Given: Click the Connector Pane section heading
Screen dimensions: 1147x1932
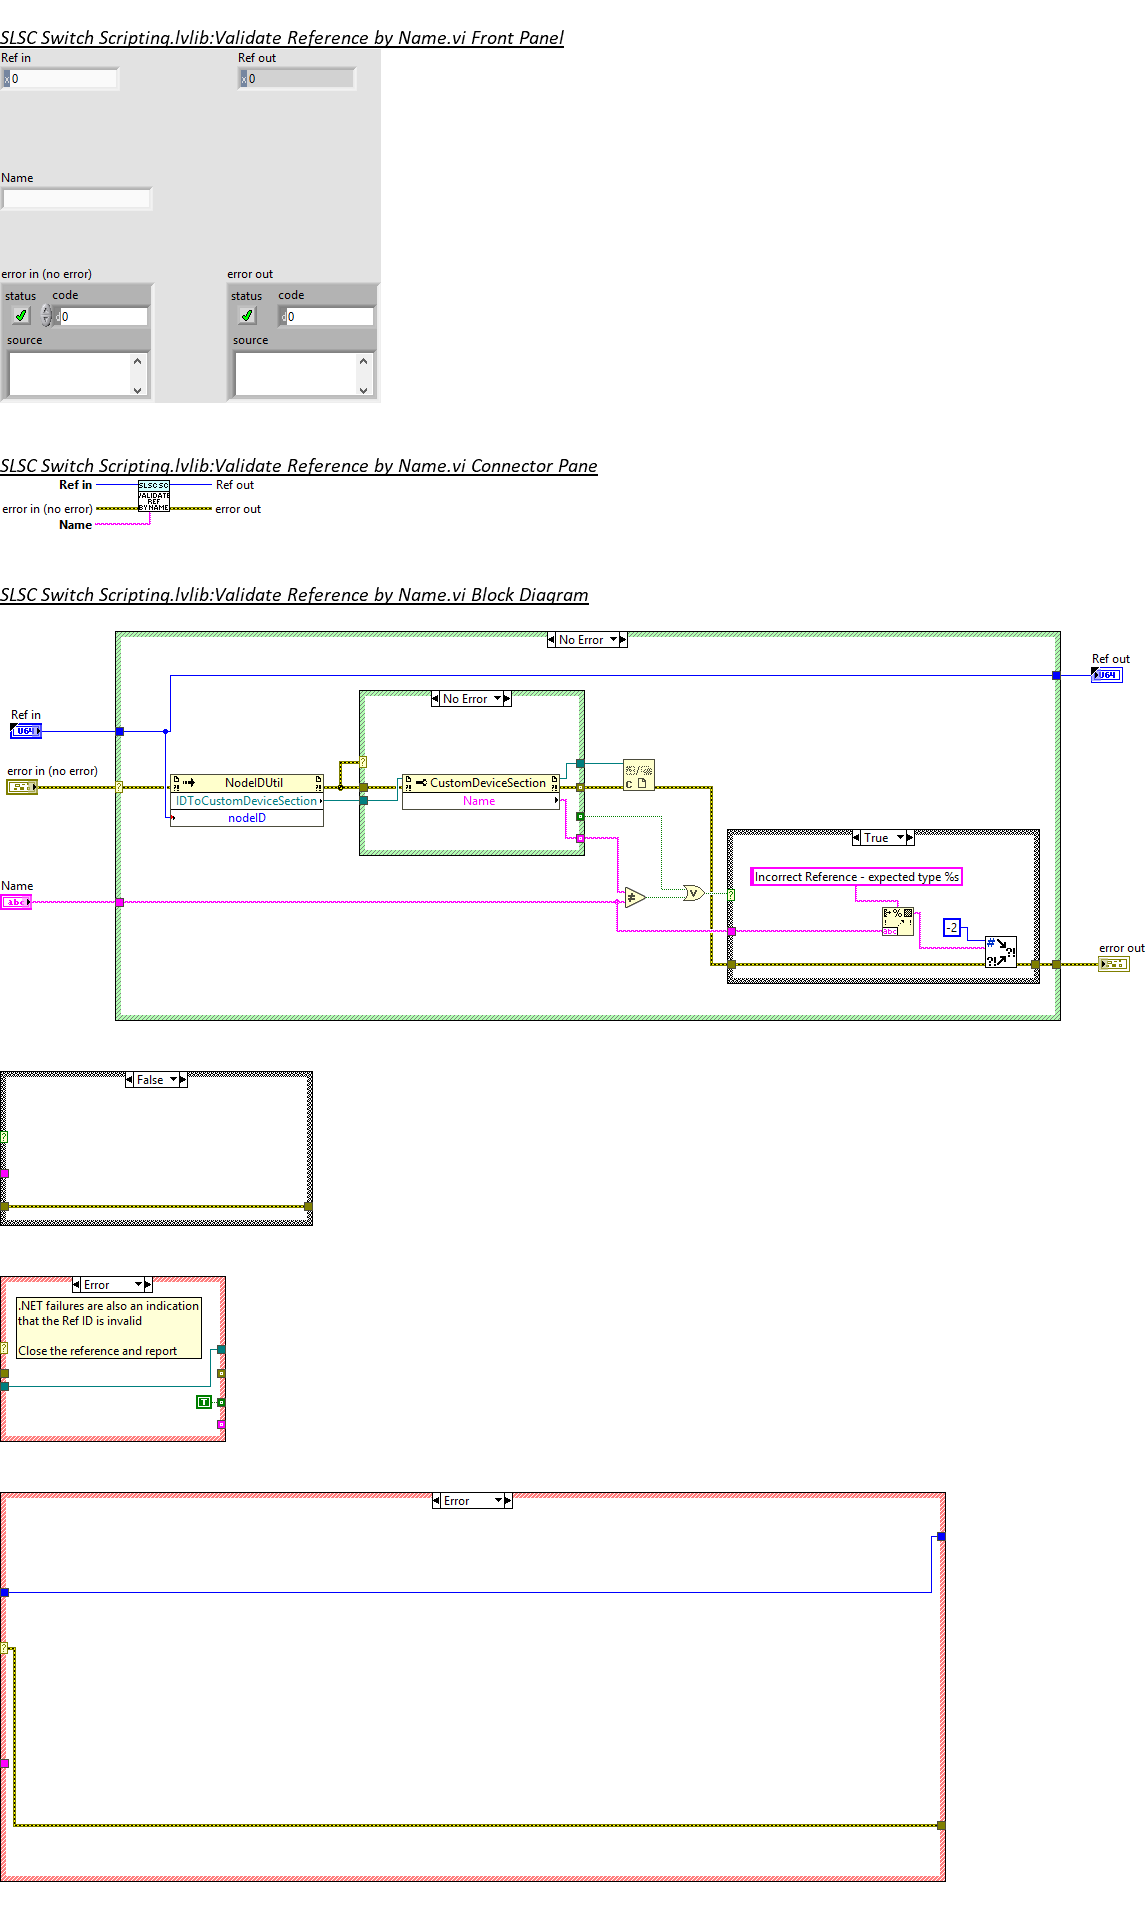Looking at the screenshot, I should [299, 466].
